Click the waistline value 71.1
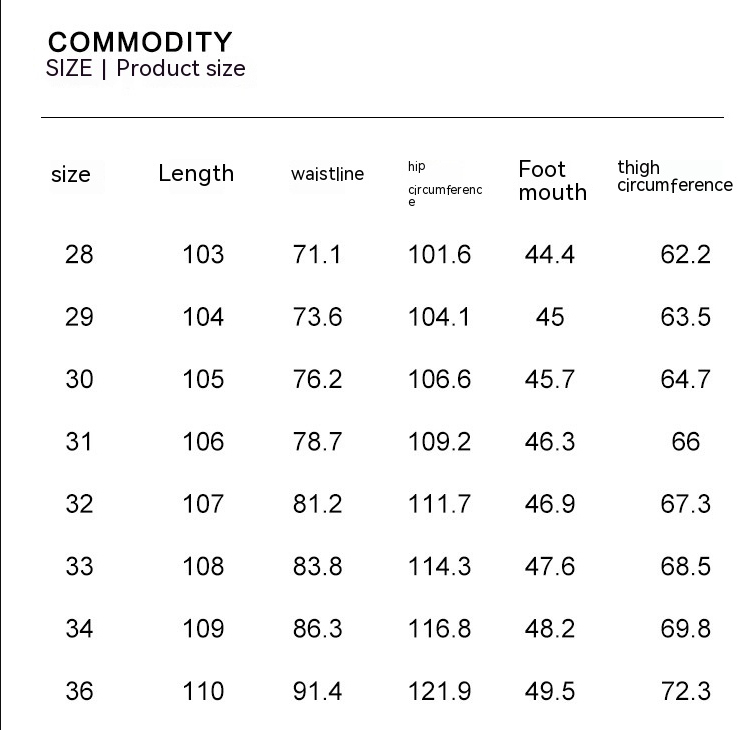 [317, 255]
